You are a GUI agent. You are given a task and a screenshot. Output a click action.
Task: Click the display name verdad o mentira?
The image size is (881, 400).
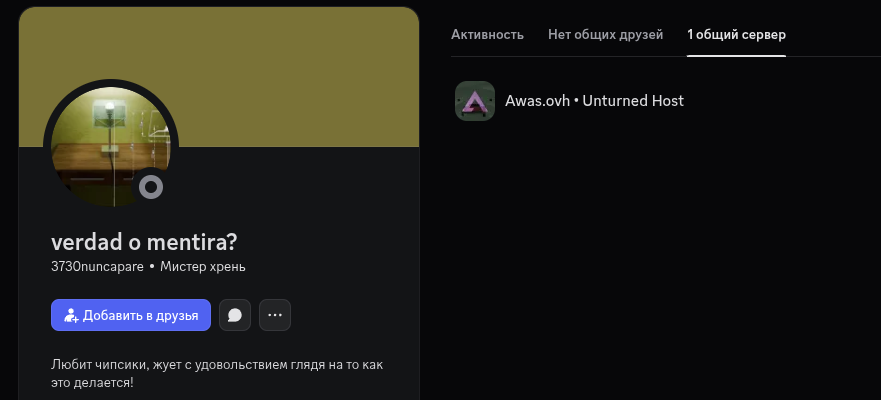[144, 243]
